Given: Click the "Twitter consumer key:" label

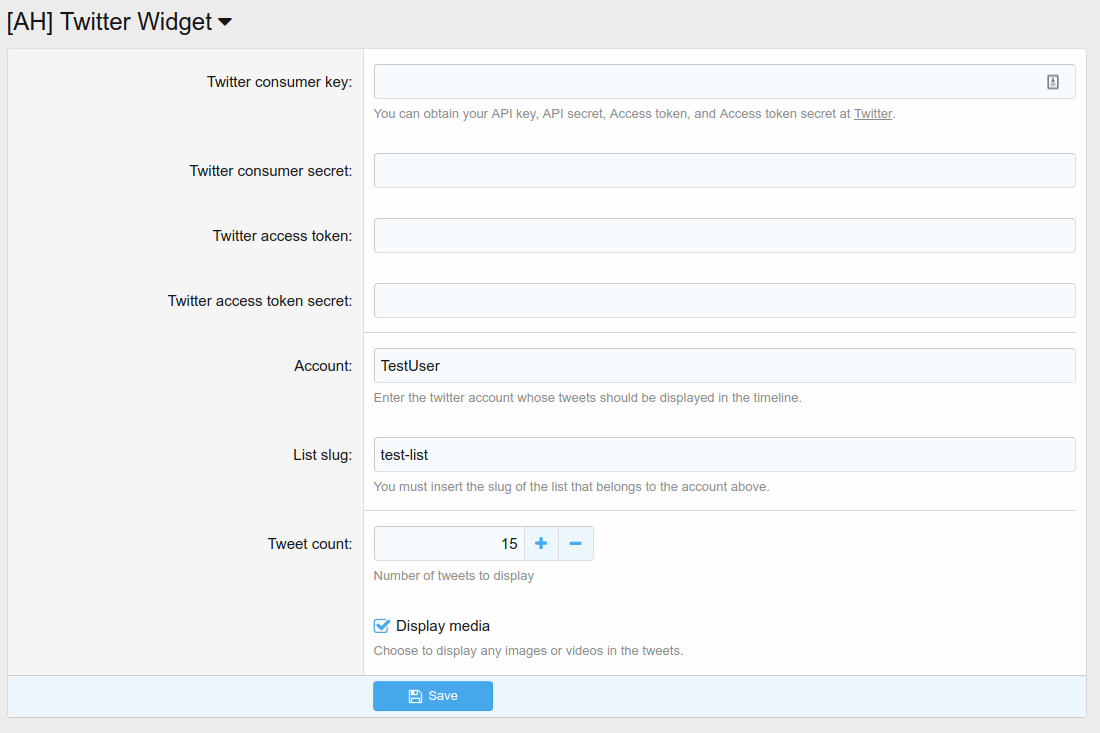Looking at the screenshot, I should (x=279, y=82).
